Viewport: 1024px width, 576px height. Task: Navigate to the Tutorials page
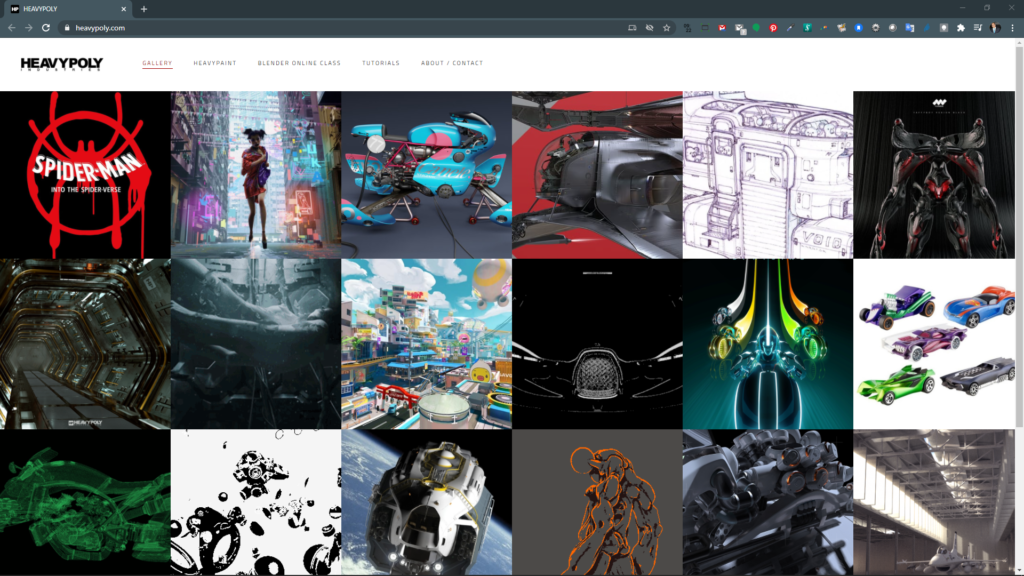(x=380, y=63)
